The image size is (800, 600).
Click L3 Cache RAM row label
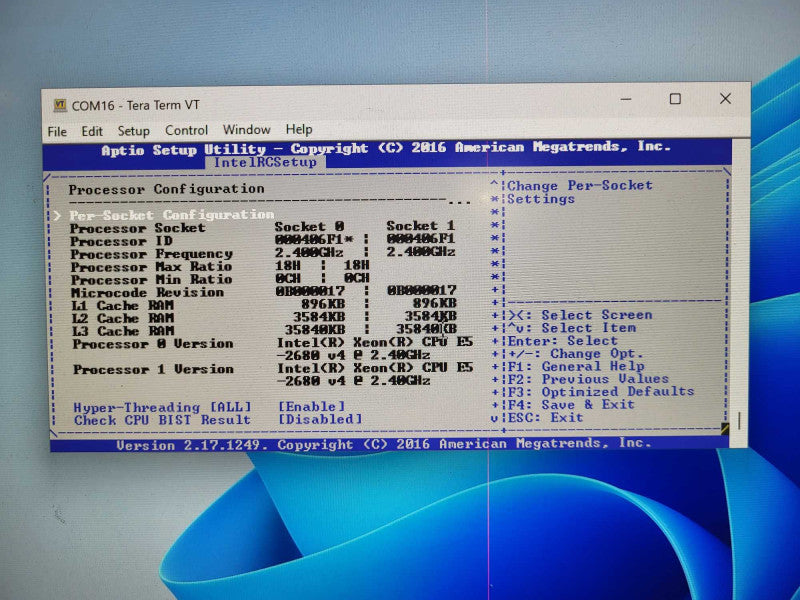click(123, 331)
